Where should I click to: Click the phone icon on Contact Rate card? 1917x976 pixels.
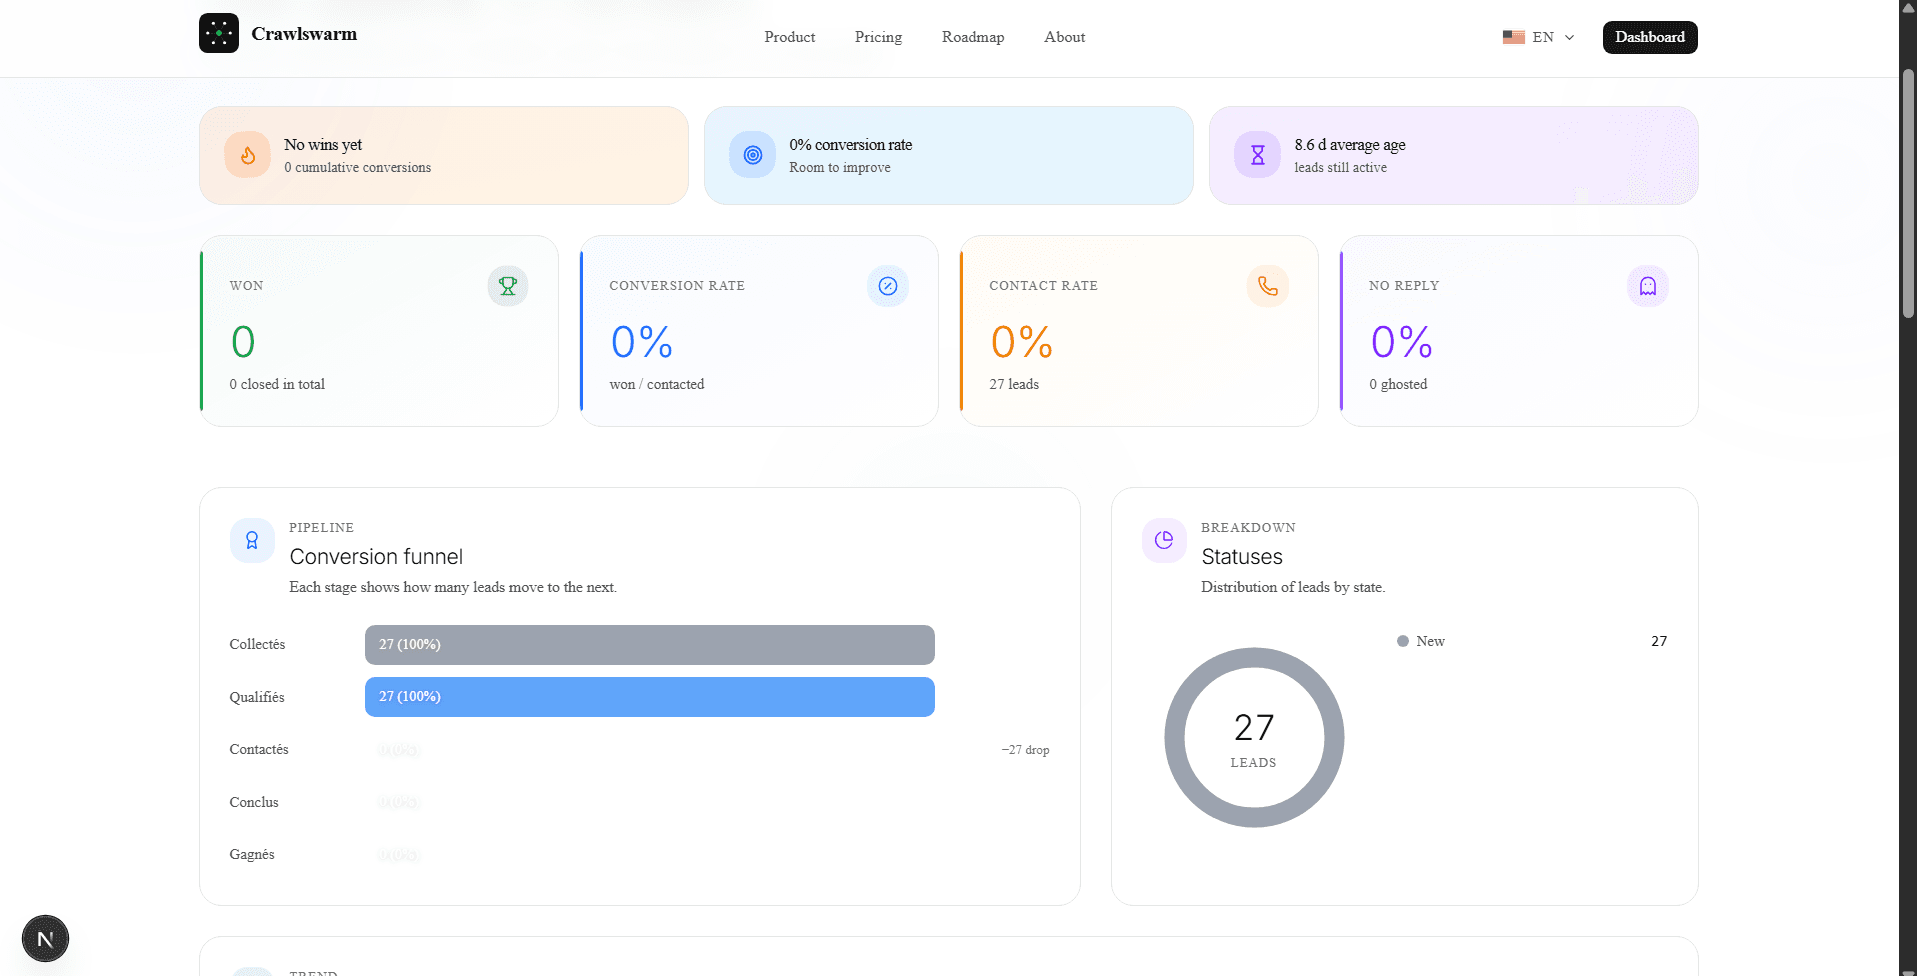(1268, 286)
